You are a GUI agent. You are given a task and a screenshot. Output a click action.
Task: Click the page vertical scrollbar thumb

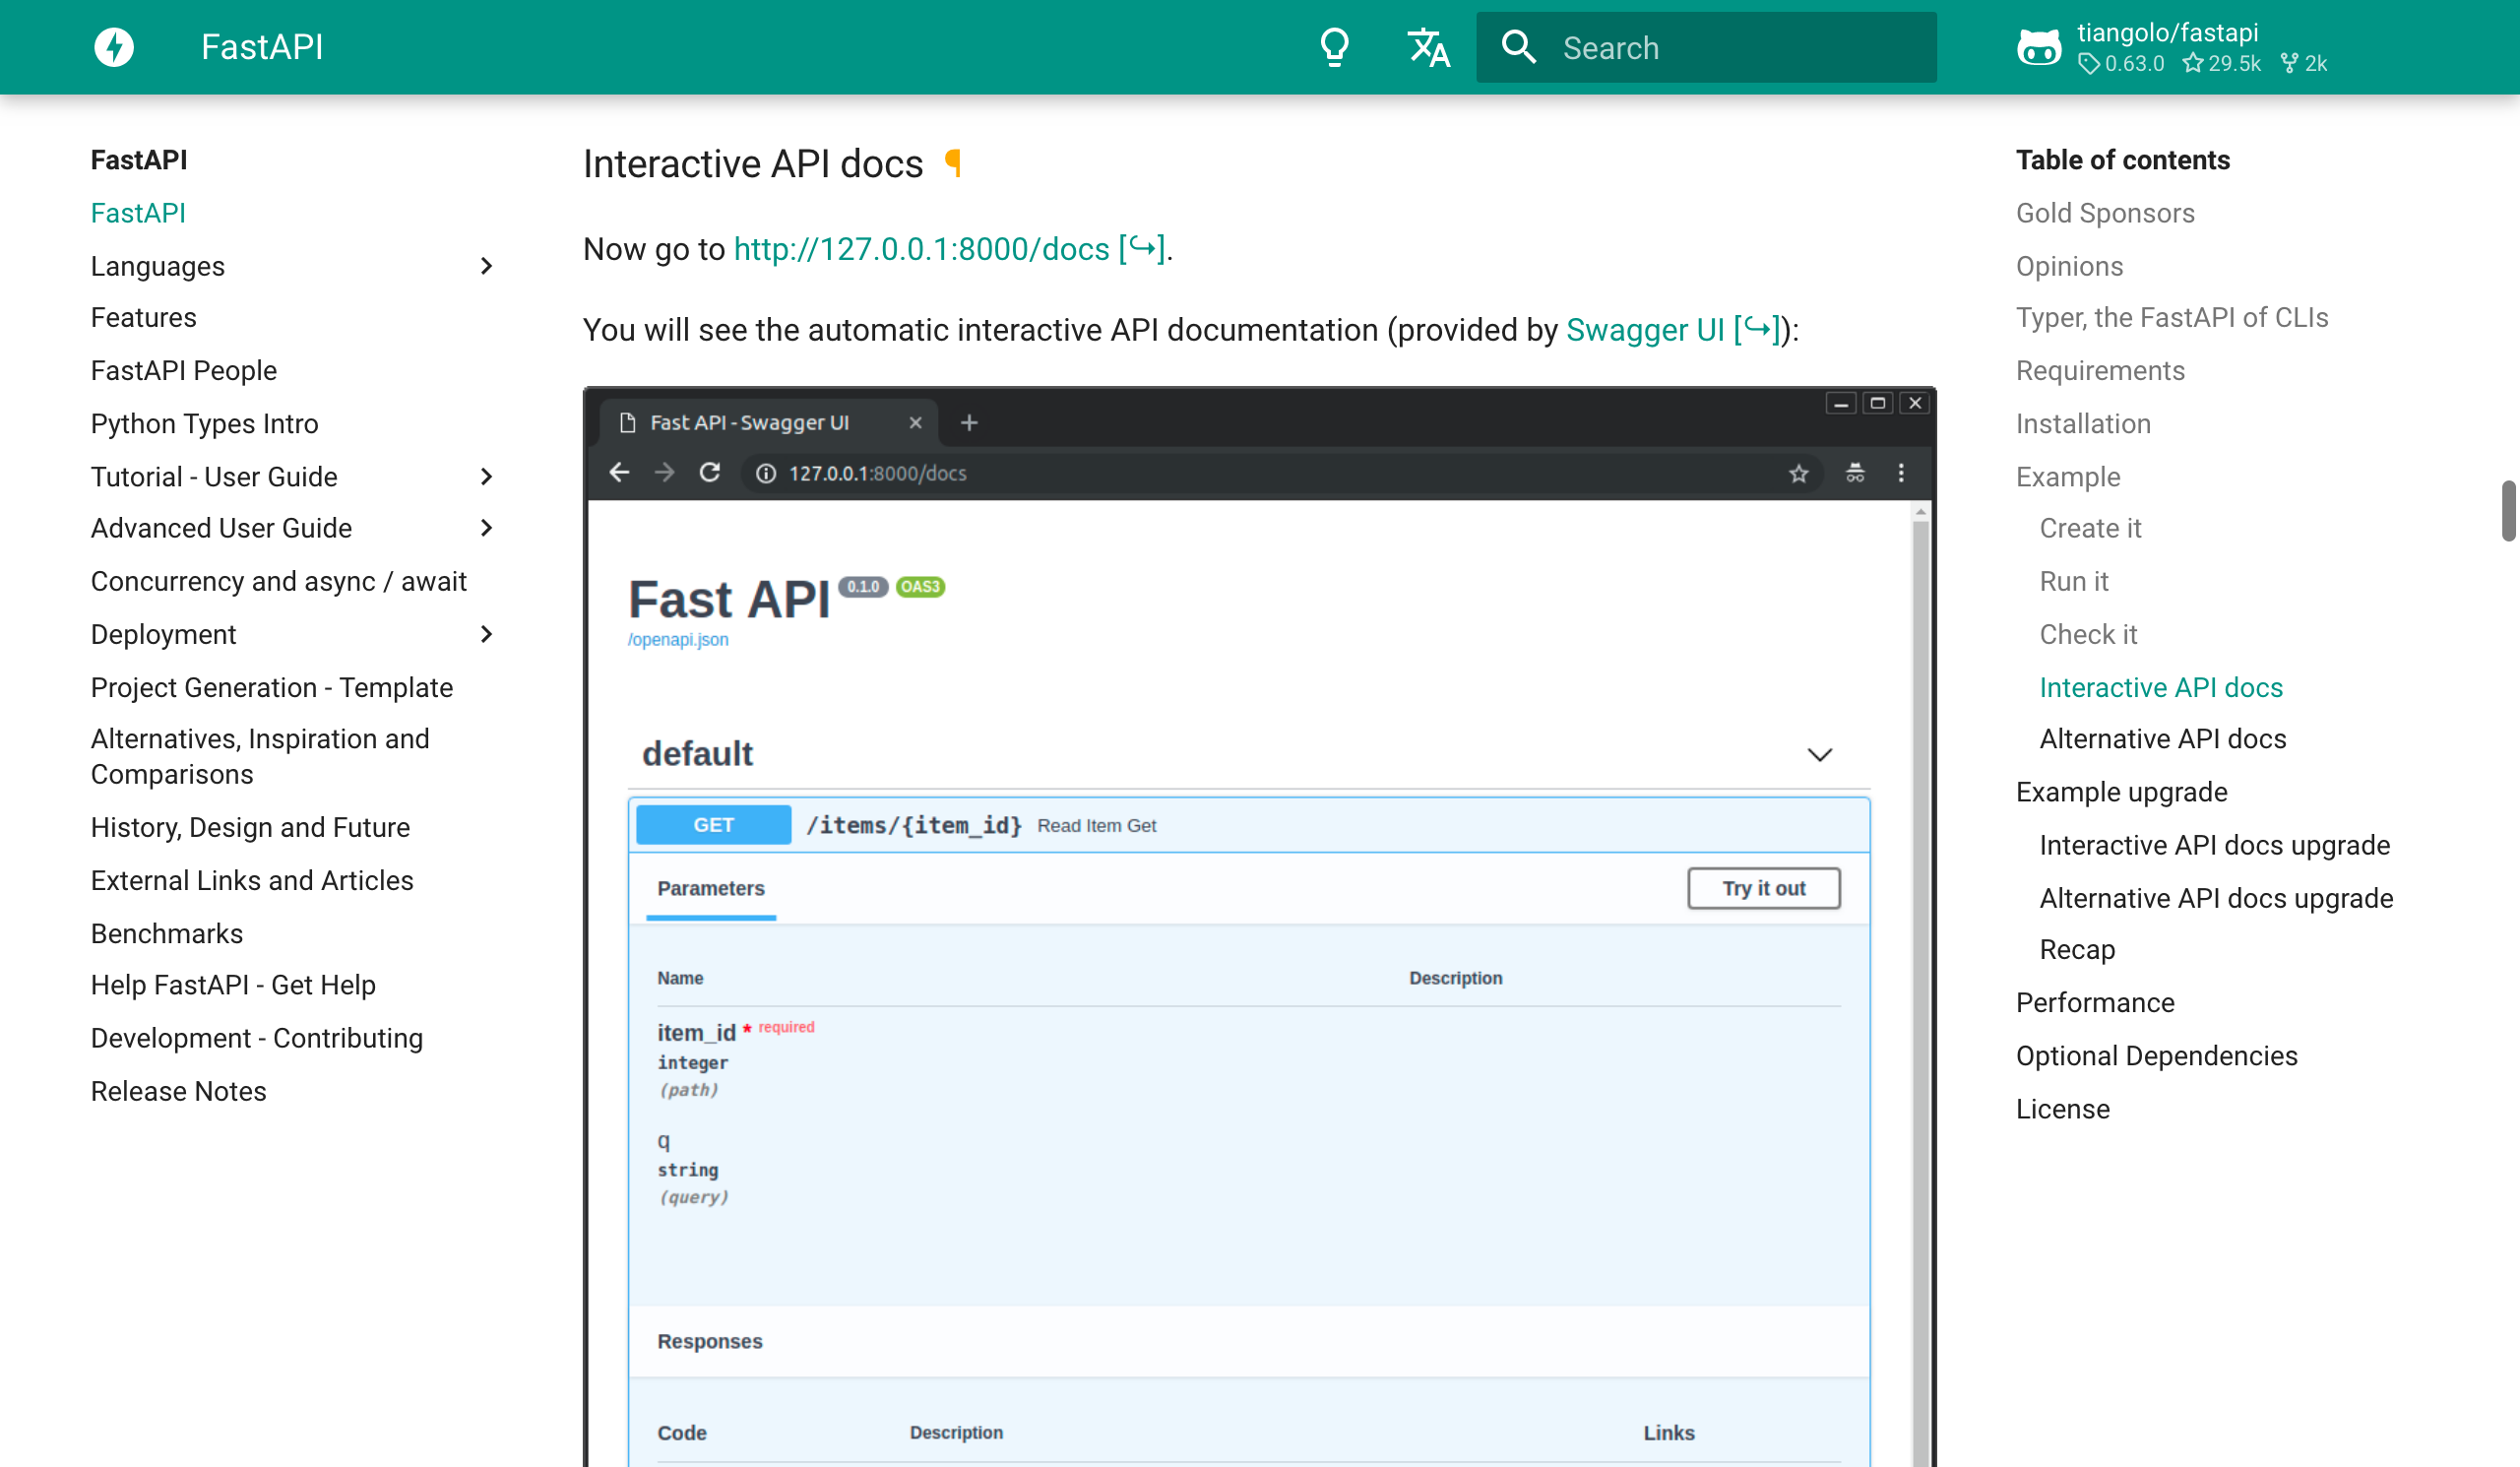(x=2508, y=510)
